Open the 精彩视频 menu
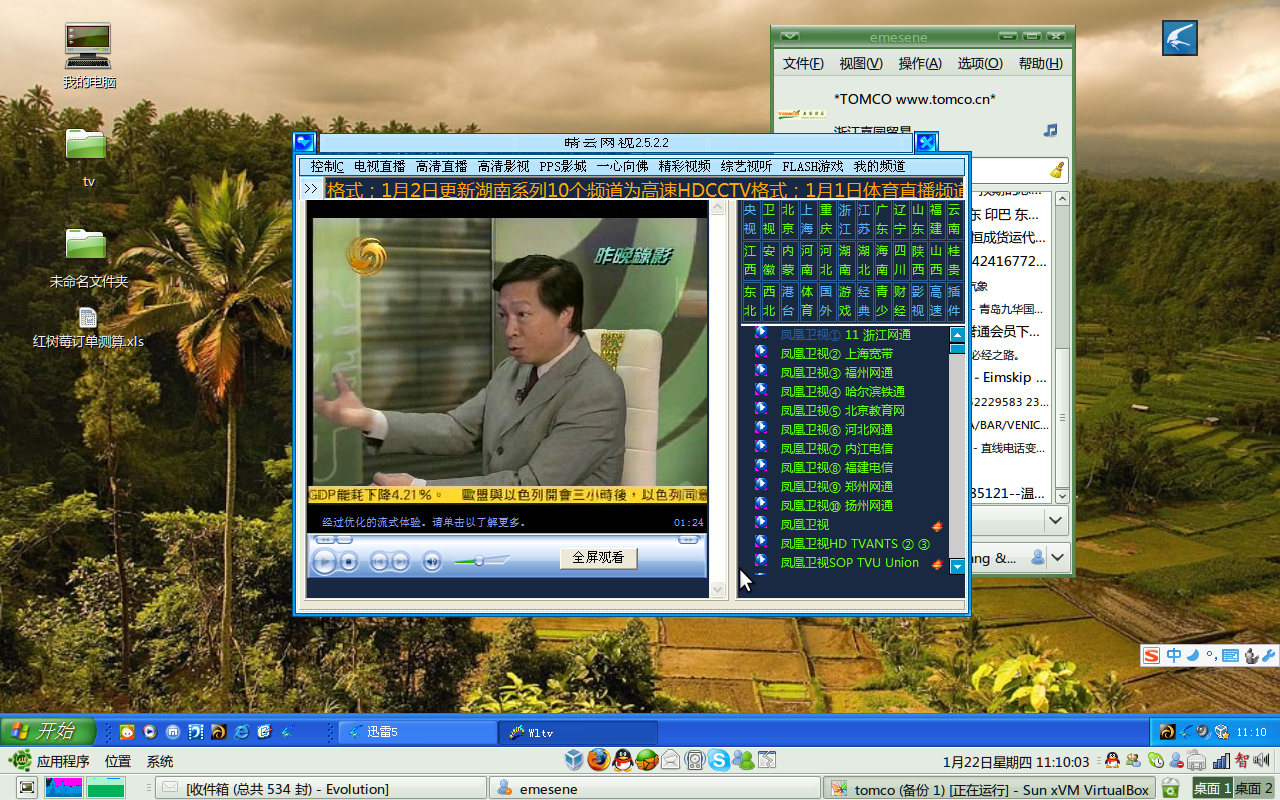The image size is (1280, 800). pyautogui.click(x=685, y=167)
